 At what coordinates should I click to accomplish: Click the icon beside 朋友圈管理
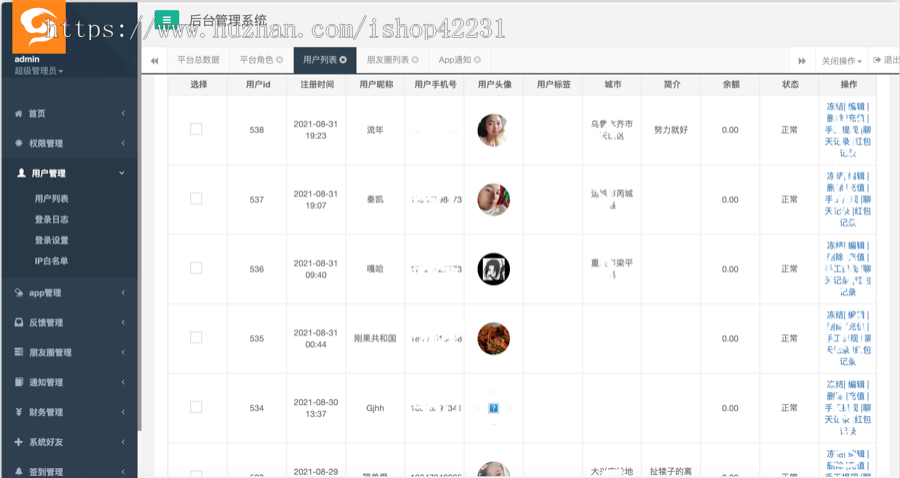click(x=18, y=352)
